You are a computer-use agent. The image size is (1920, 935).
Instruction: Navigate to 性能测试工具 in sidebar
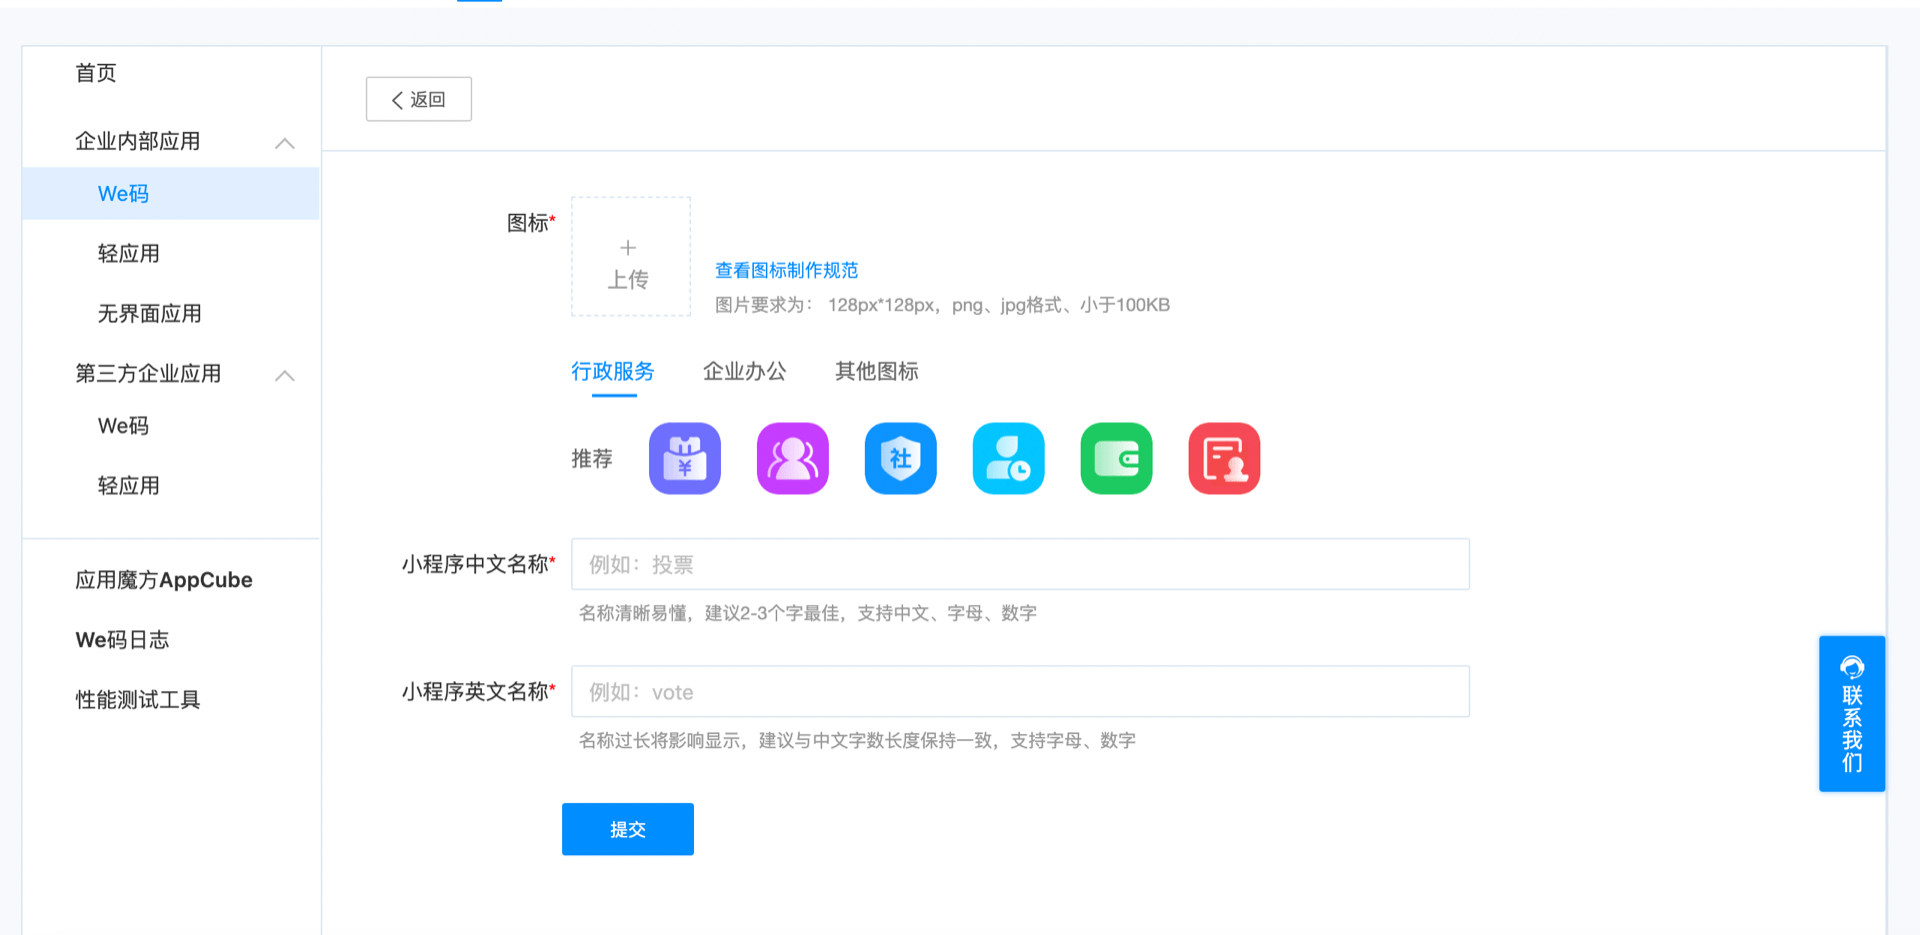[x=138, y=700]
